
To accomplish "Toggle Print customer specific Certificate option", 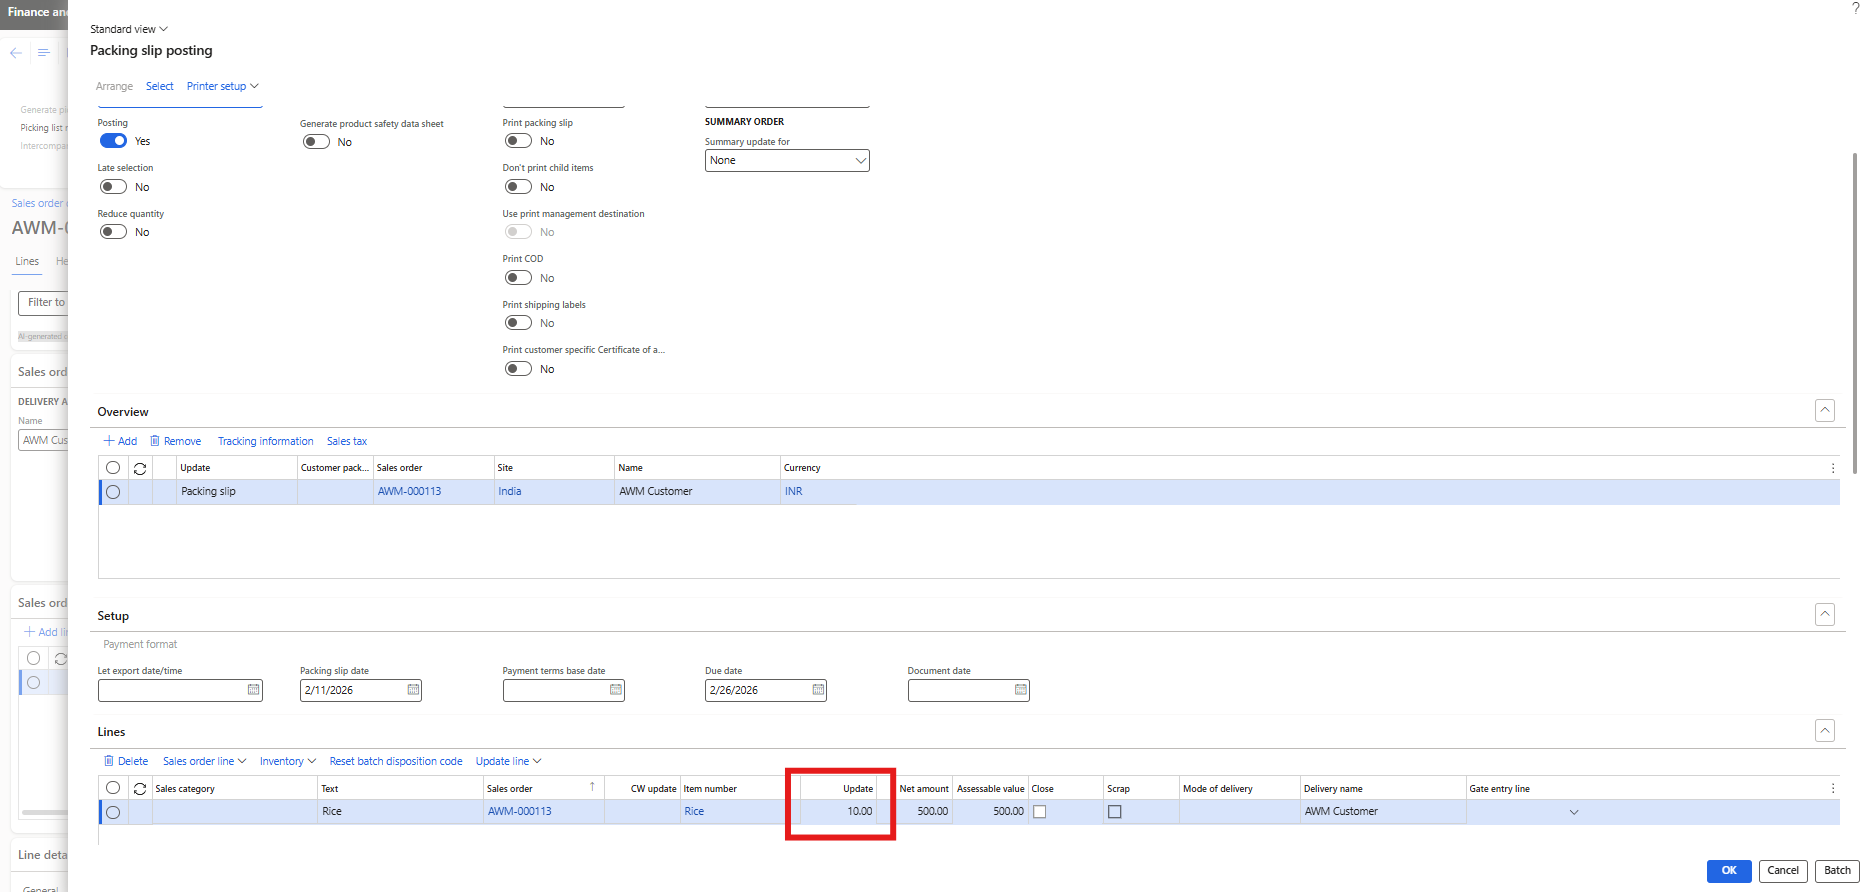I will 518,369.
